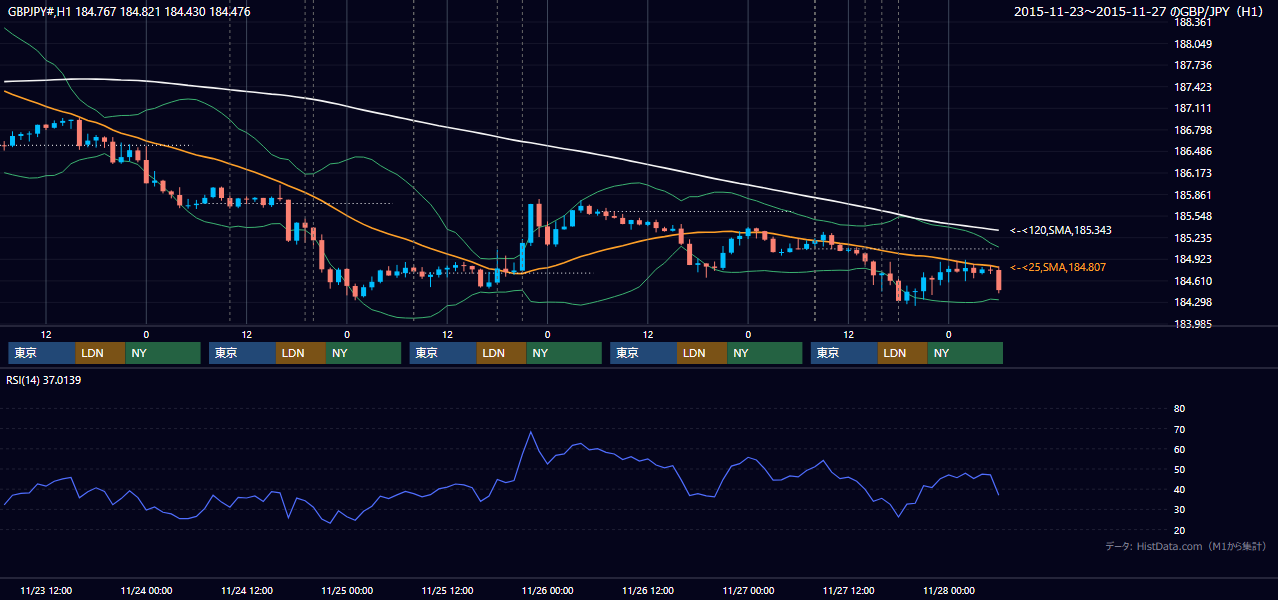Choose the 東京 session block for 11/25
This screenshot has height=600, width=1278.
pyautogui.click(x=443, y=353)
